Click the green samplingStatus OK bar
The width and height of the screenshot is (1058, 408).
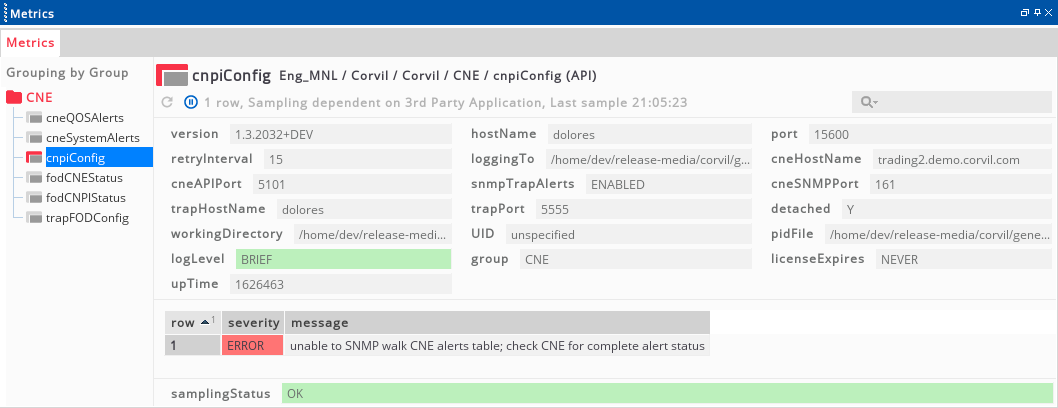pyautogui.click(x=666, y=394)
